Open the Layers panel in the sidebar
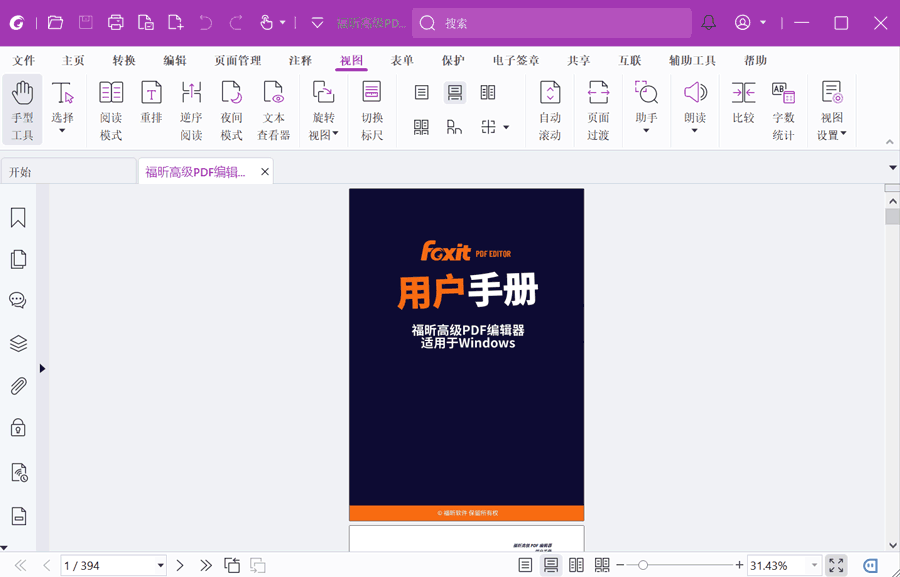Image resolution: width=900 pixels, height=577 pixels. click(18, 343)
